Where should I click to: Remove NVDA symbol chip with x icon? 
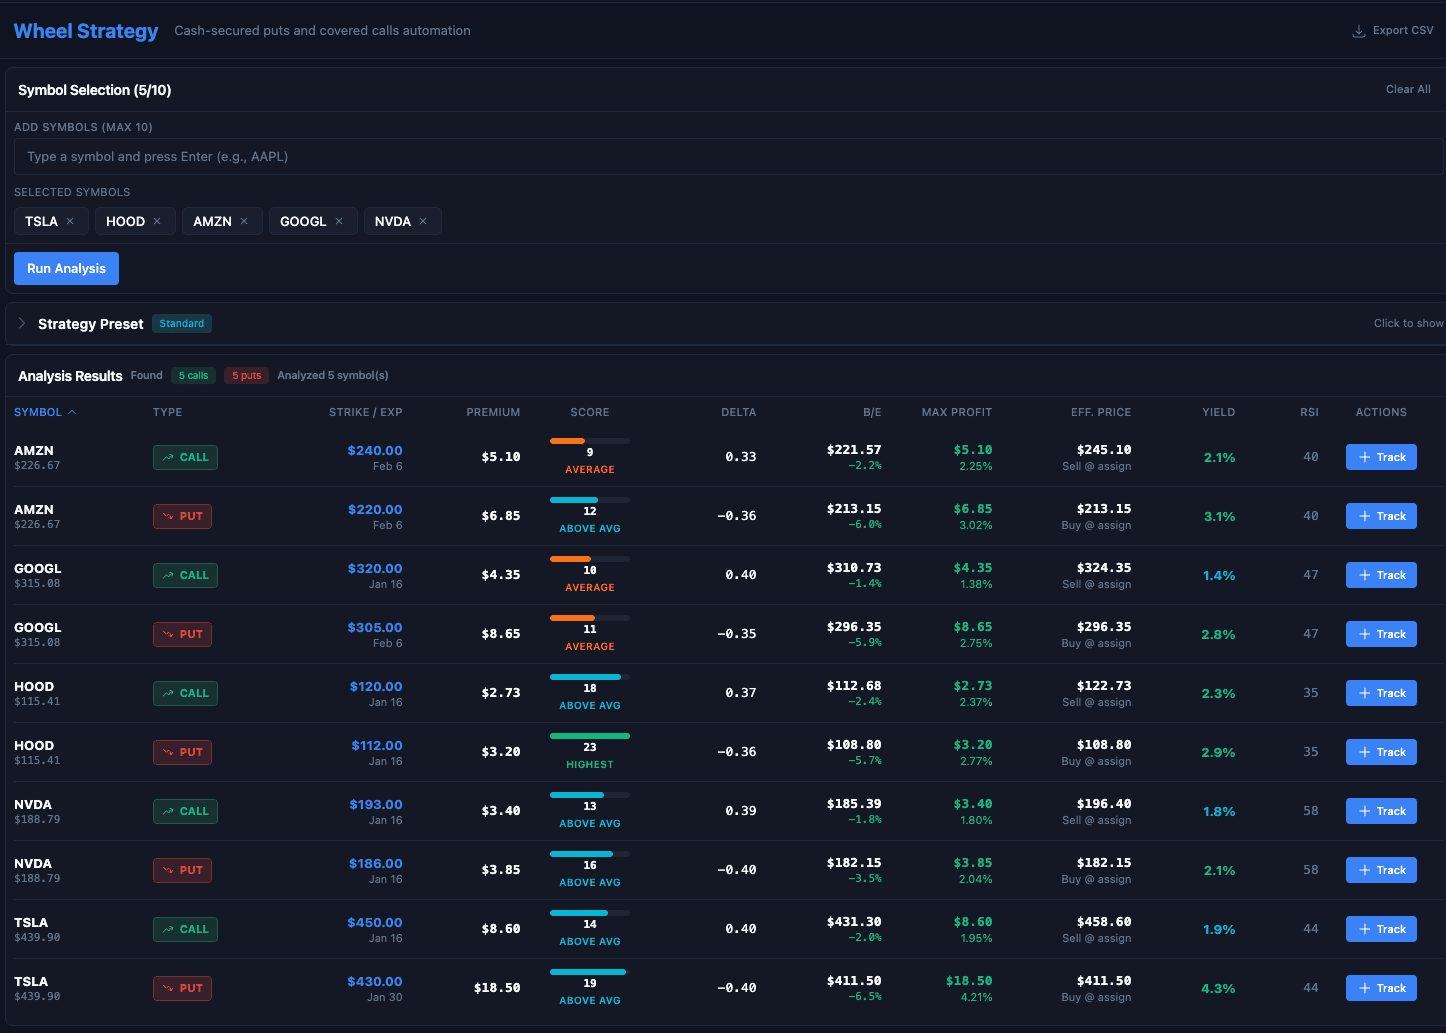pos(423,221)
